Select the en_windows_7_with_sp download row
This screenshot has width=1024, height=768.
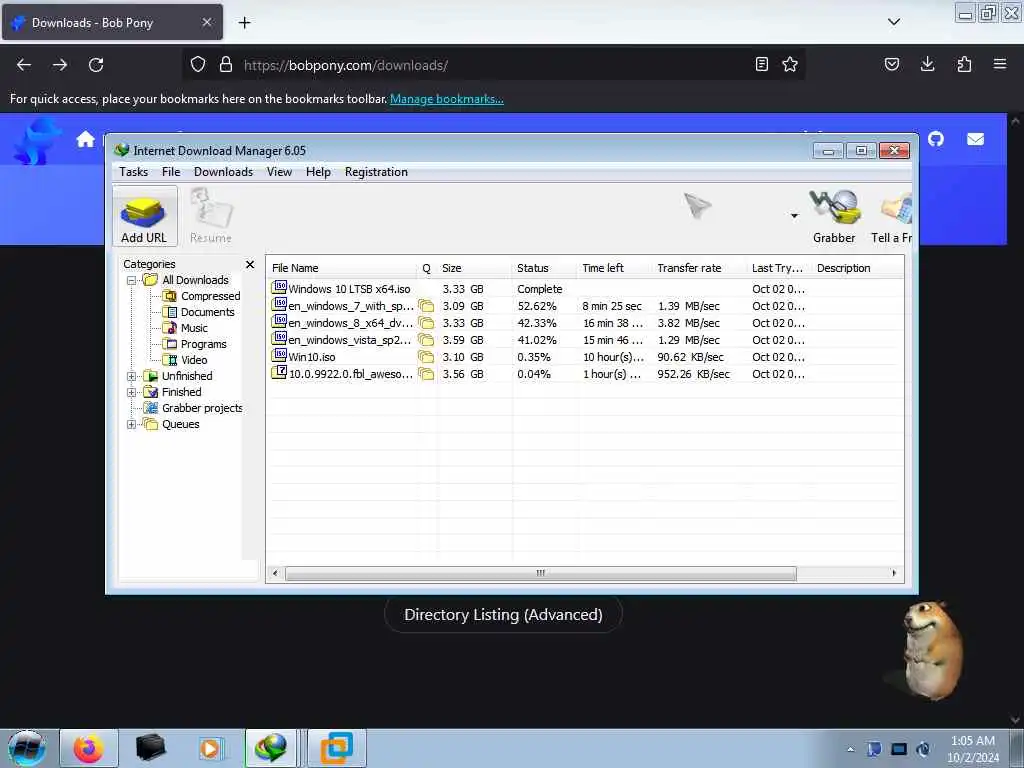tap(584, 306)
